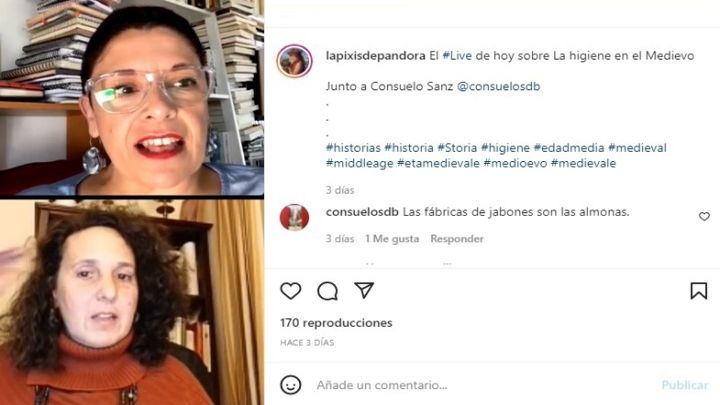Viewport: 720px width, 405px height.
Task: Like the post with the heart icon
Action: pos(291,291)
